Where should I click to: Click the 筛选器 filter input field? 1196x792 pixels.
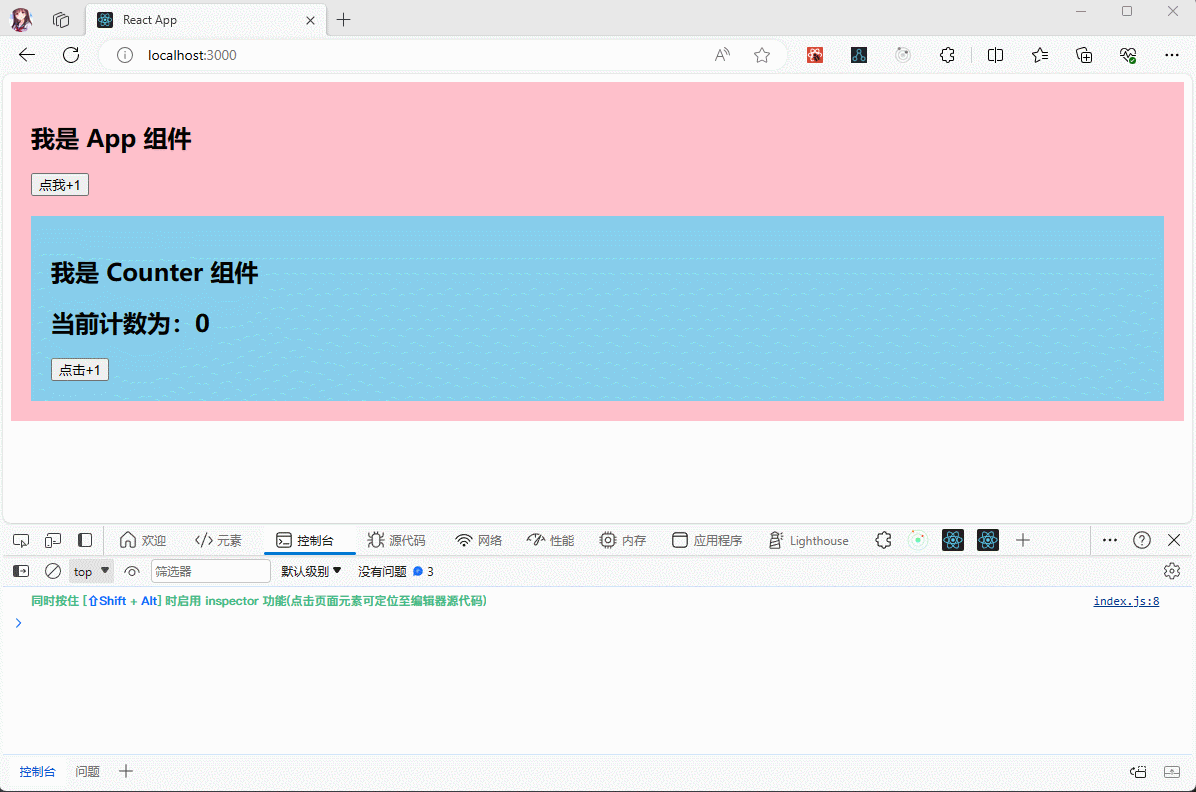click(210, 571)
